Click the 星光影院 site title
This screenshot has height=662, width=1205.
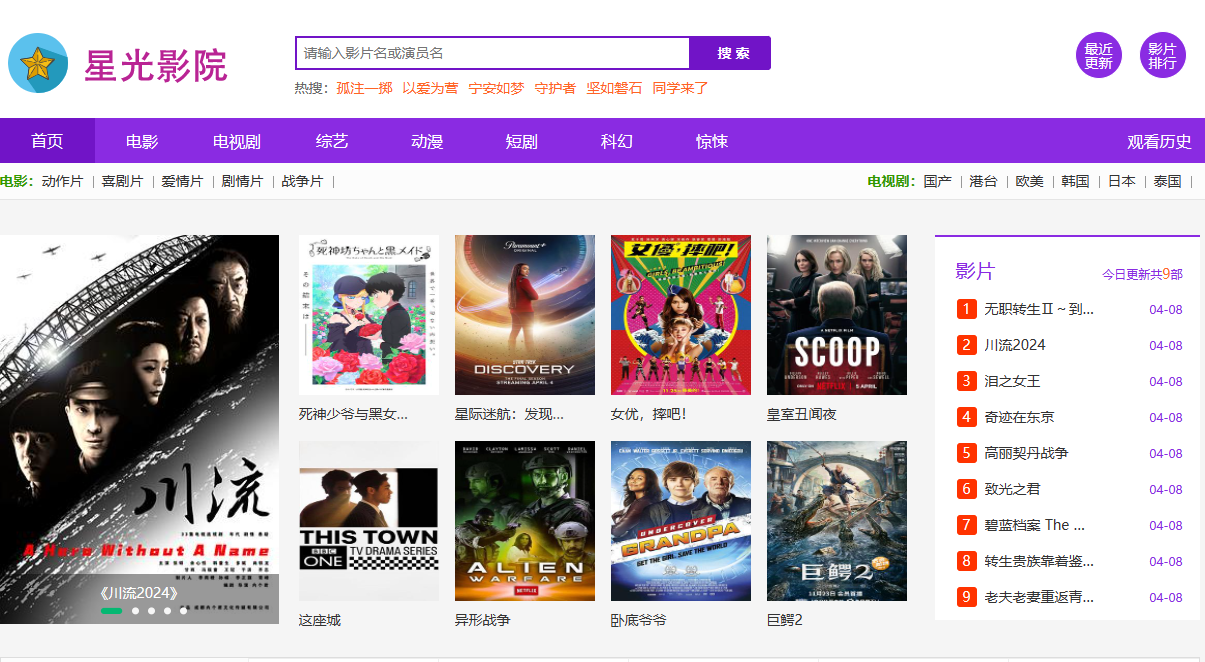click(156, 65)
